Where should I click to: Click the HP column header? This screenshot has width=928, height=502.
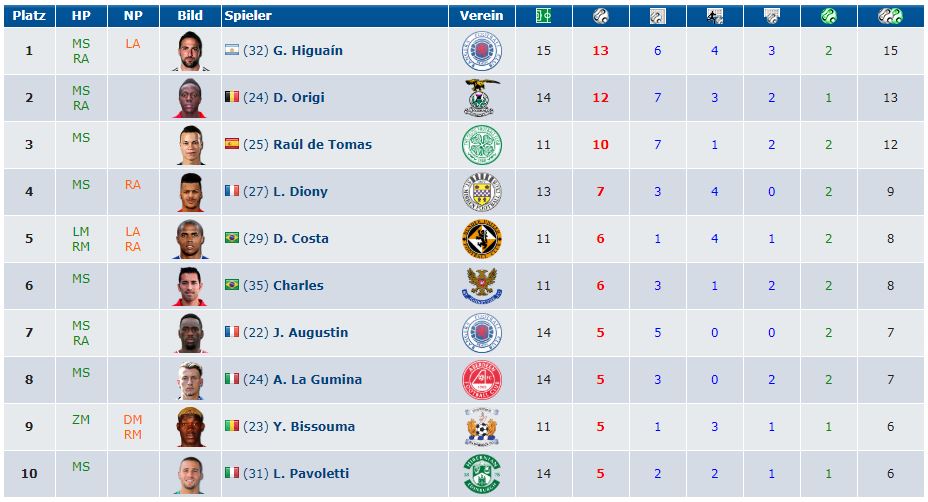(81, 16)
